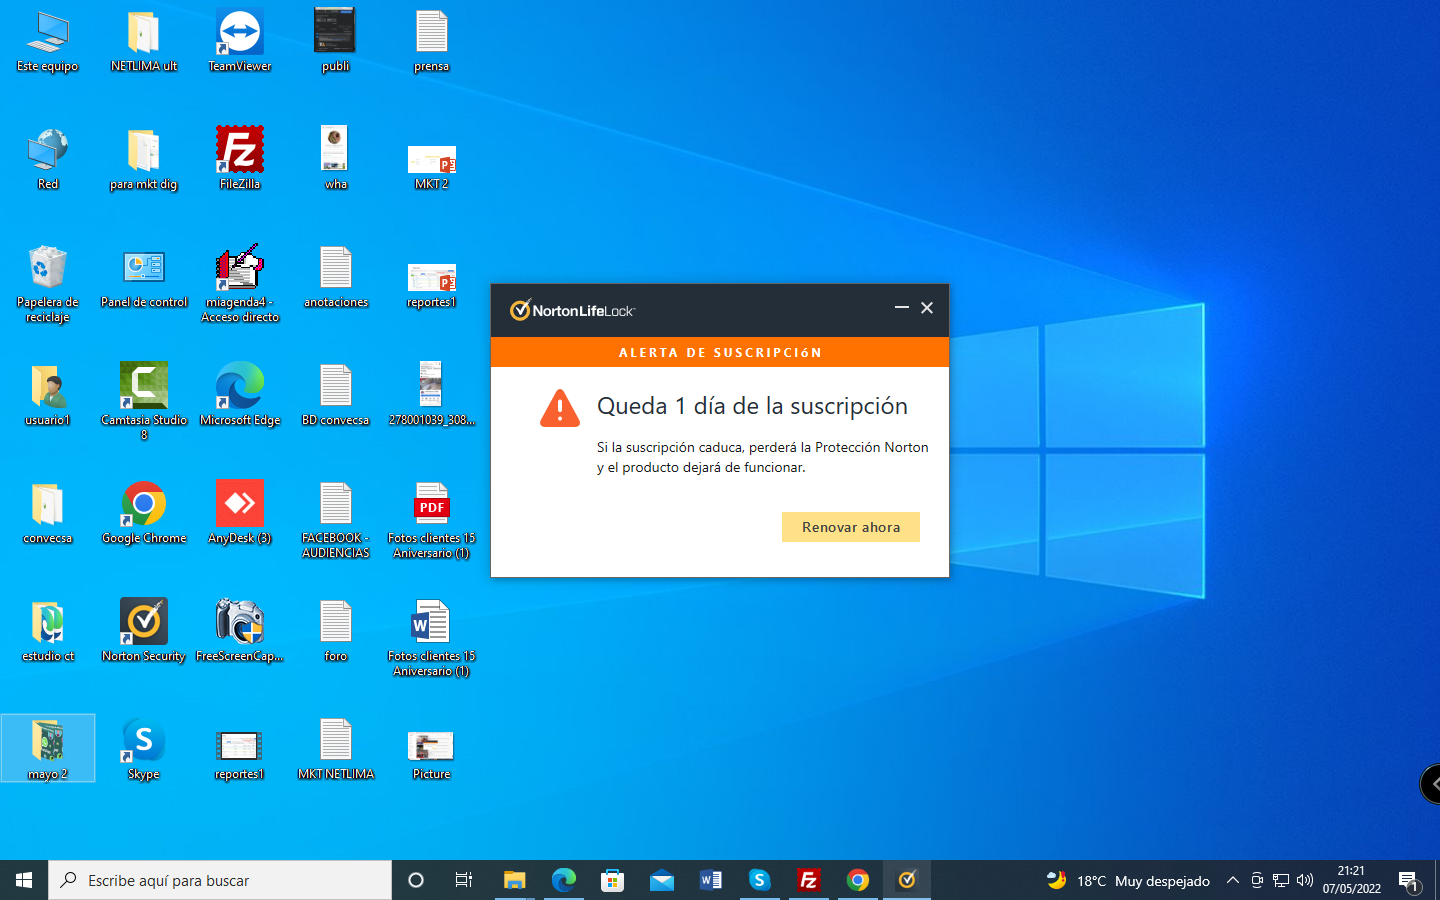Select the Skype desktop icon
This screenshot has height=900, width=1440.
click(144, 748)
